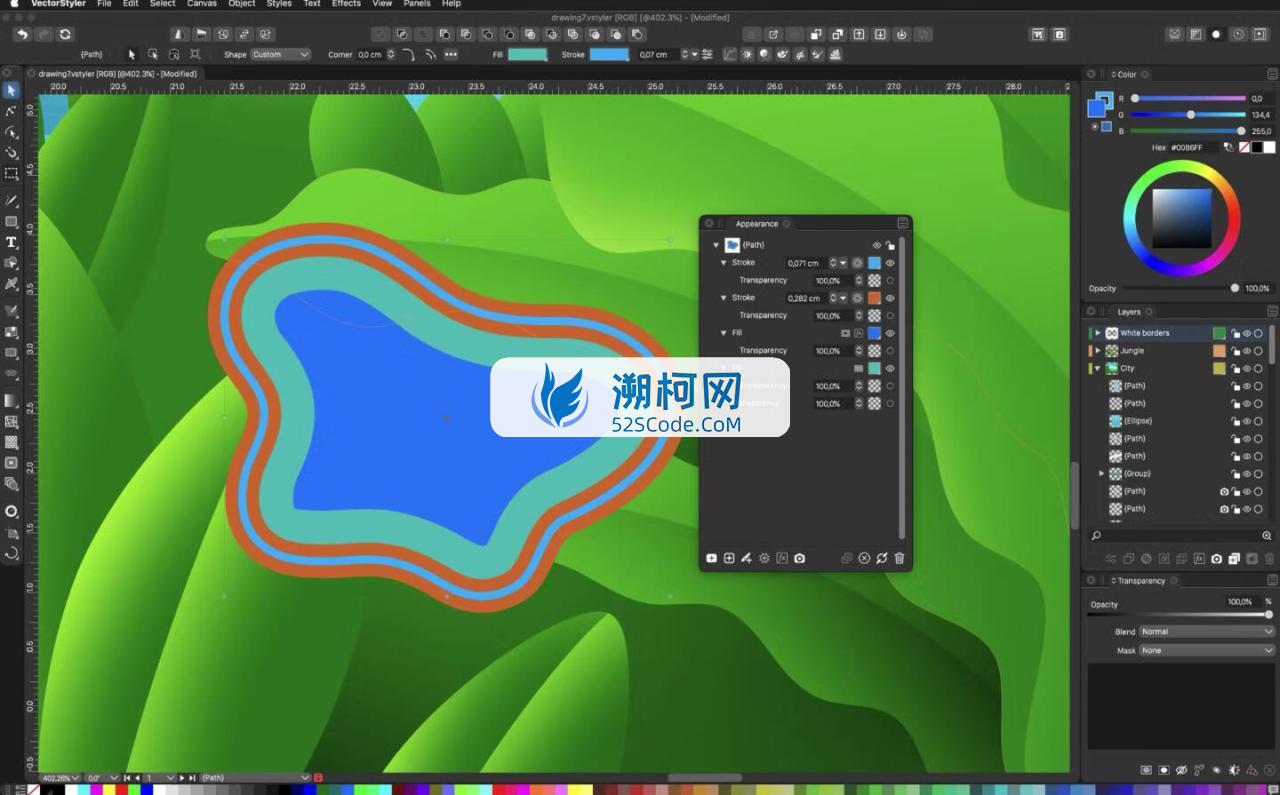Open the Object menu
This screenshot has height=795, width=1280.
(x=242, y=4)
